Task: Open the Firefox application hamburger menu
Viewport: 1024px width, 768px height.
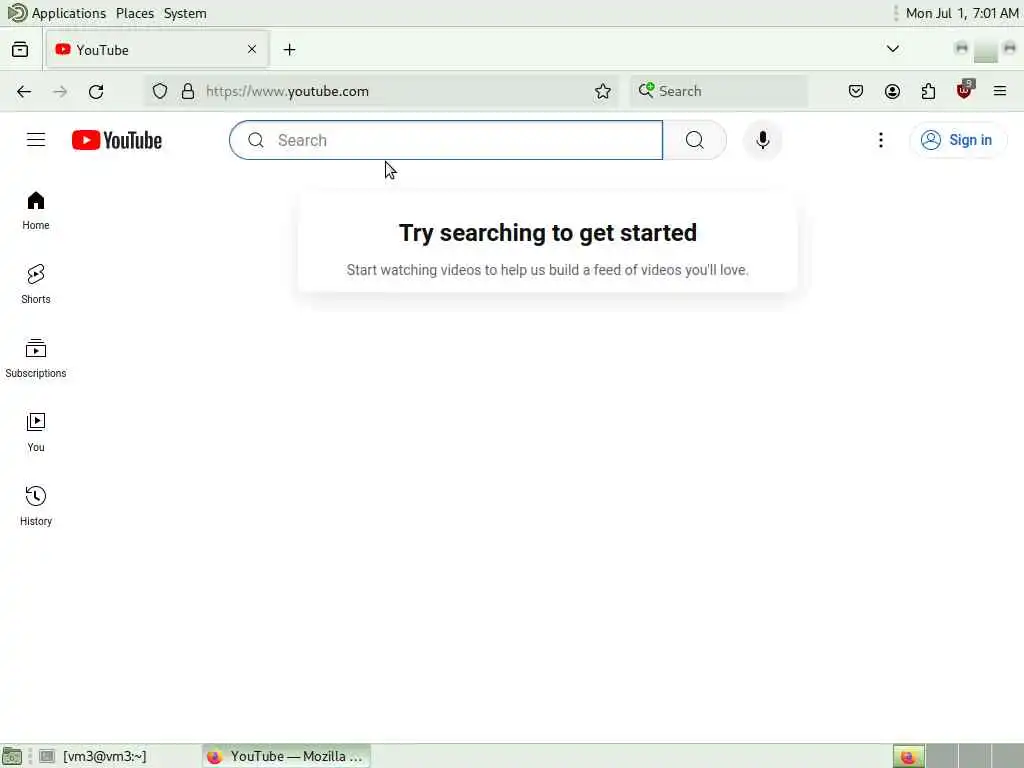Action: tap(1000, 91)
